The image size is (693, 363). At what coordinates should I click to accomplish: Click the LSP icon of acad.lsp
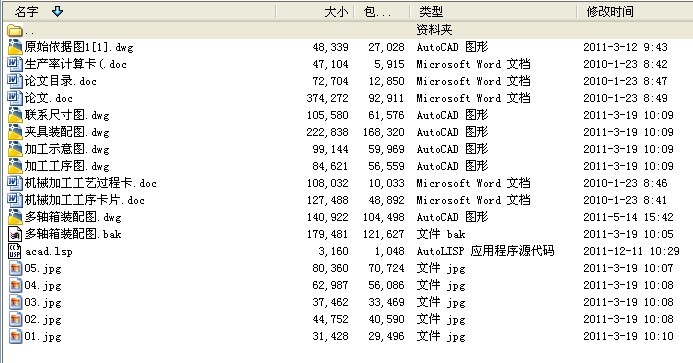(x=15, y=251)
